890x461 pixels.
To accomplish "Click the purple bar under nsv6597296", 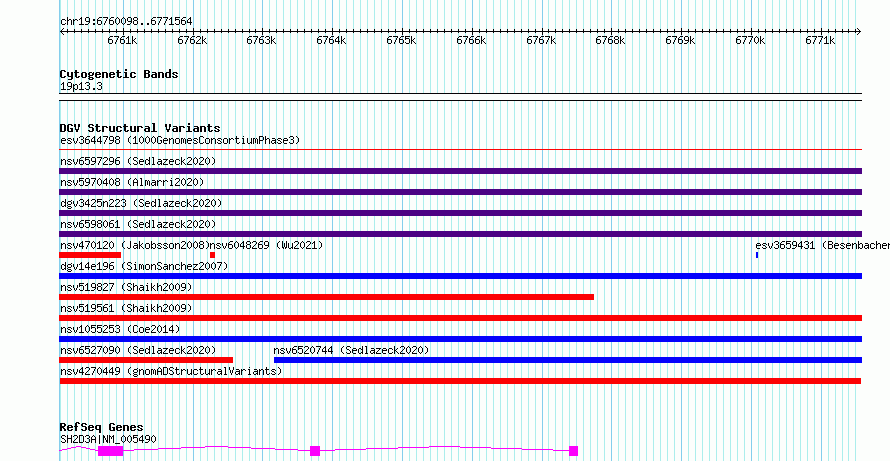I will click(x=460, y=171).
